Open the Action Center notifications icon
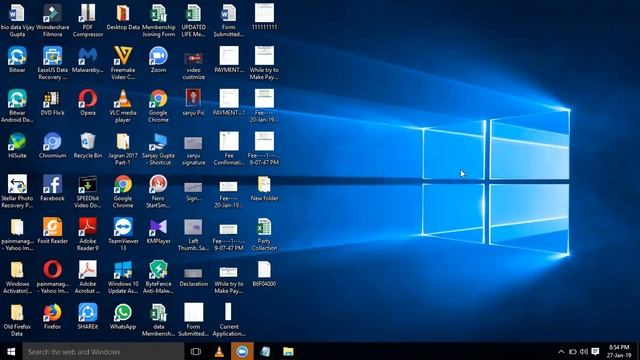The image size is (640, 360). point(596,351)
